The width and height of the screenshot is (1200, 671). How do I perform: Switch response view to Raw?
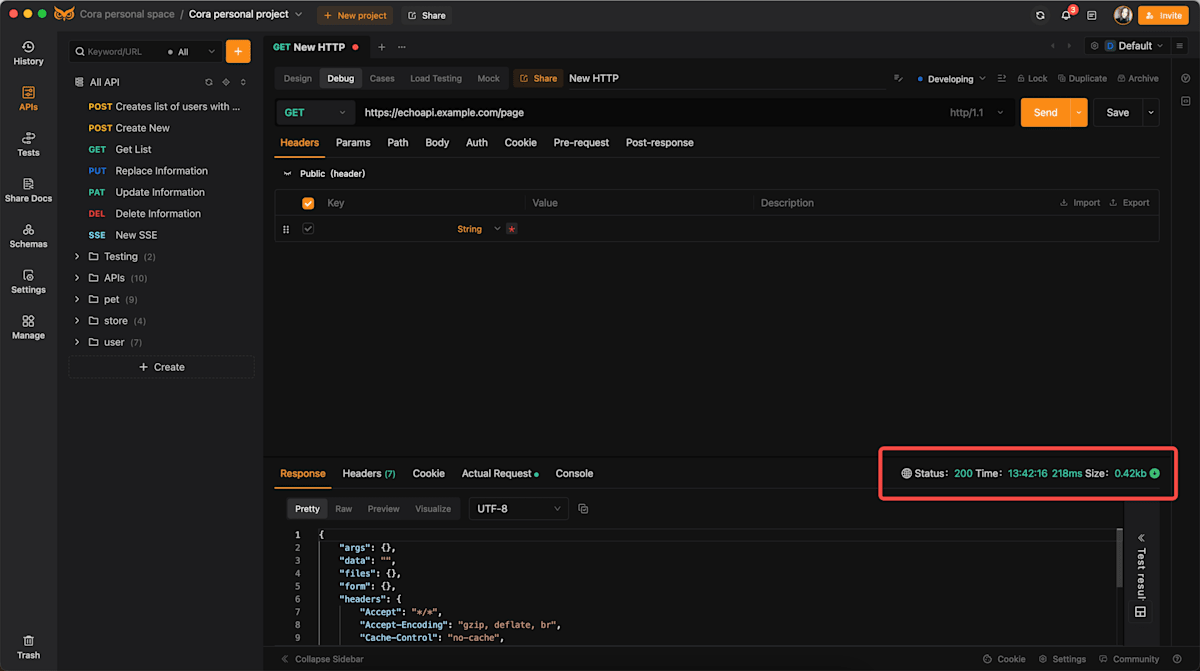(x=343, y=509)
